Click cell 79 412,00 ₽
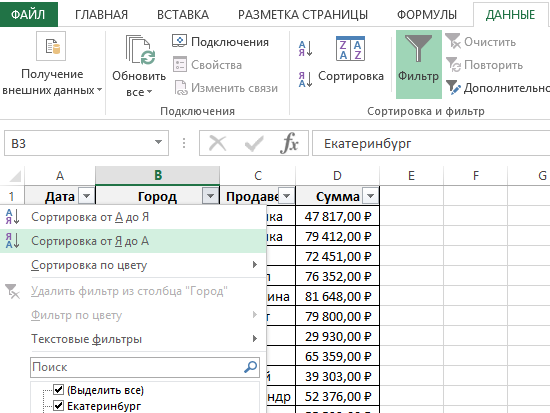 (x=337, y=236)
